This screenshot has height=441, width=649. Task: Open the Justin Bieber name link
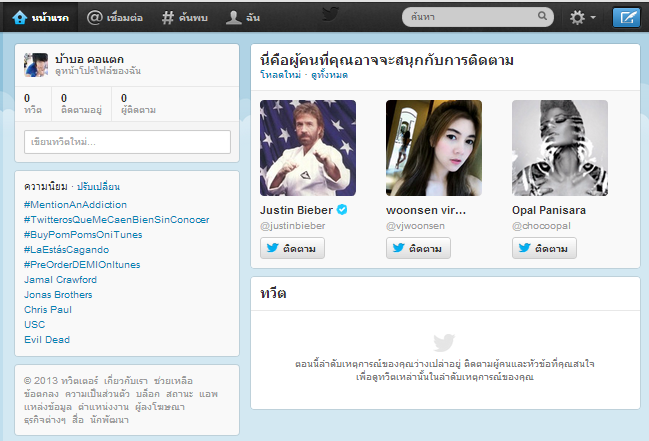click(296, 210)
